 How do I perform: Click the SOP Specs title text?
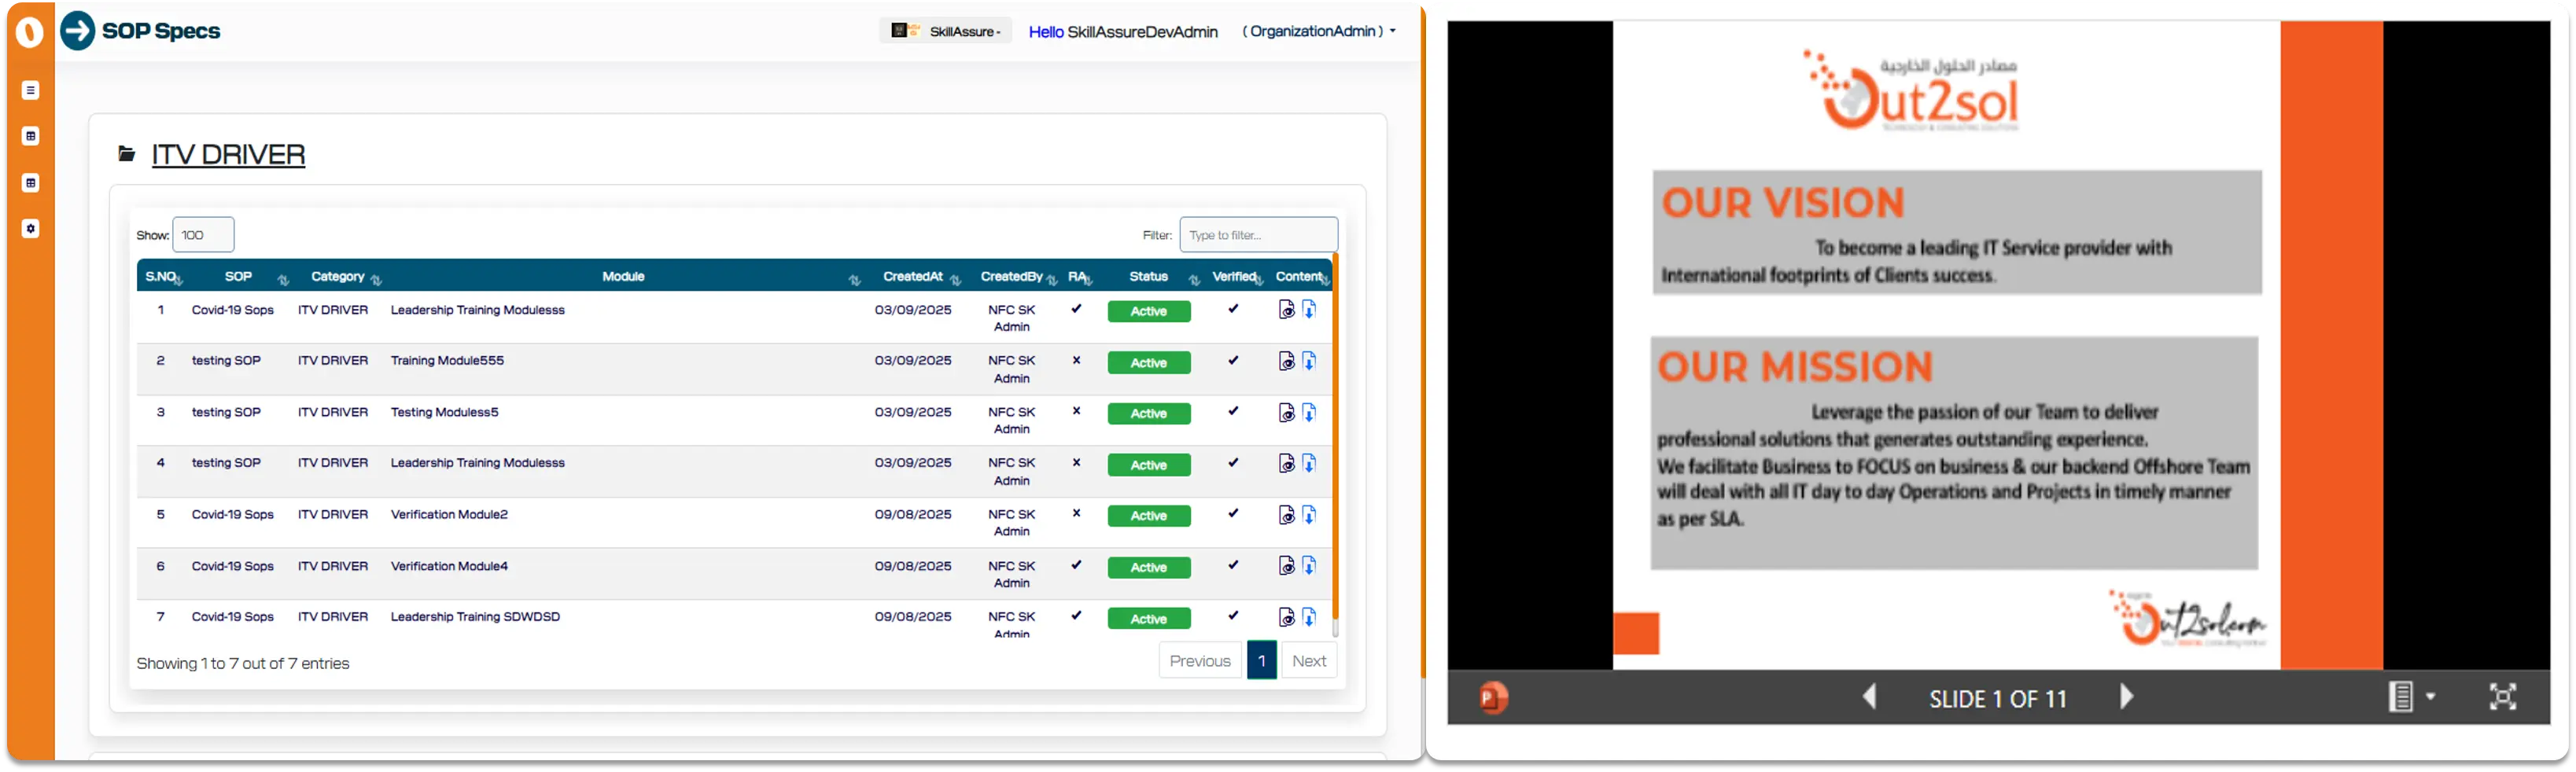point(161,31)
